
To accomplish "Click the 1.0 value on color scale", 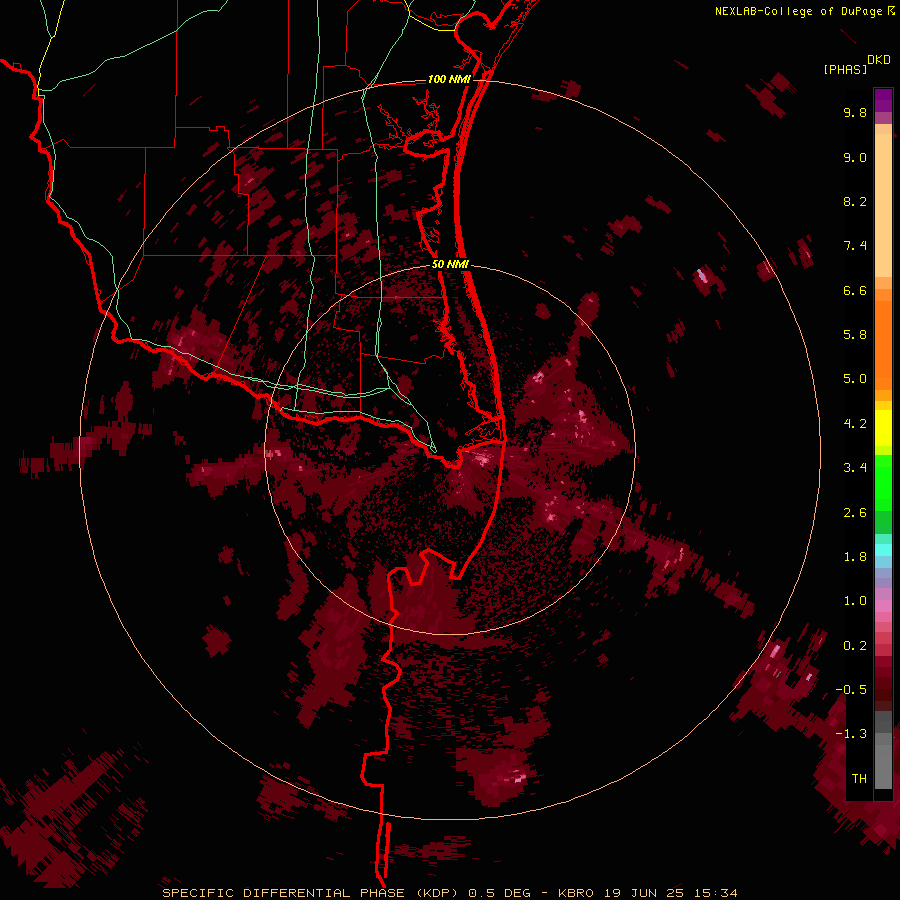I will pos(855,601).
